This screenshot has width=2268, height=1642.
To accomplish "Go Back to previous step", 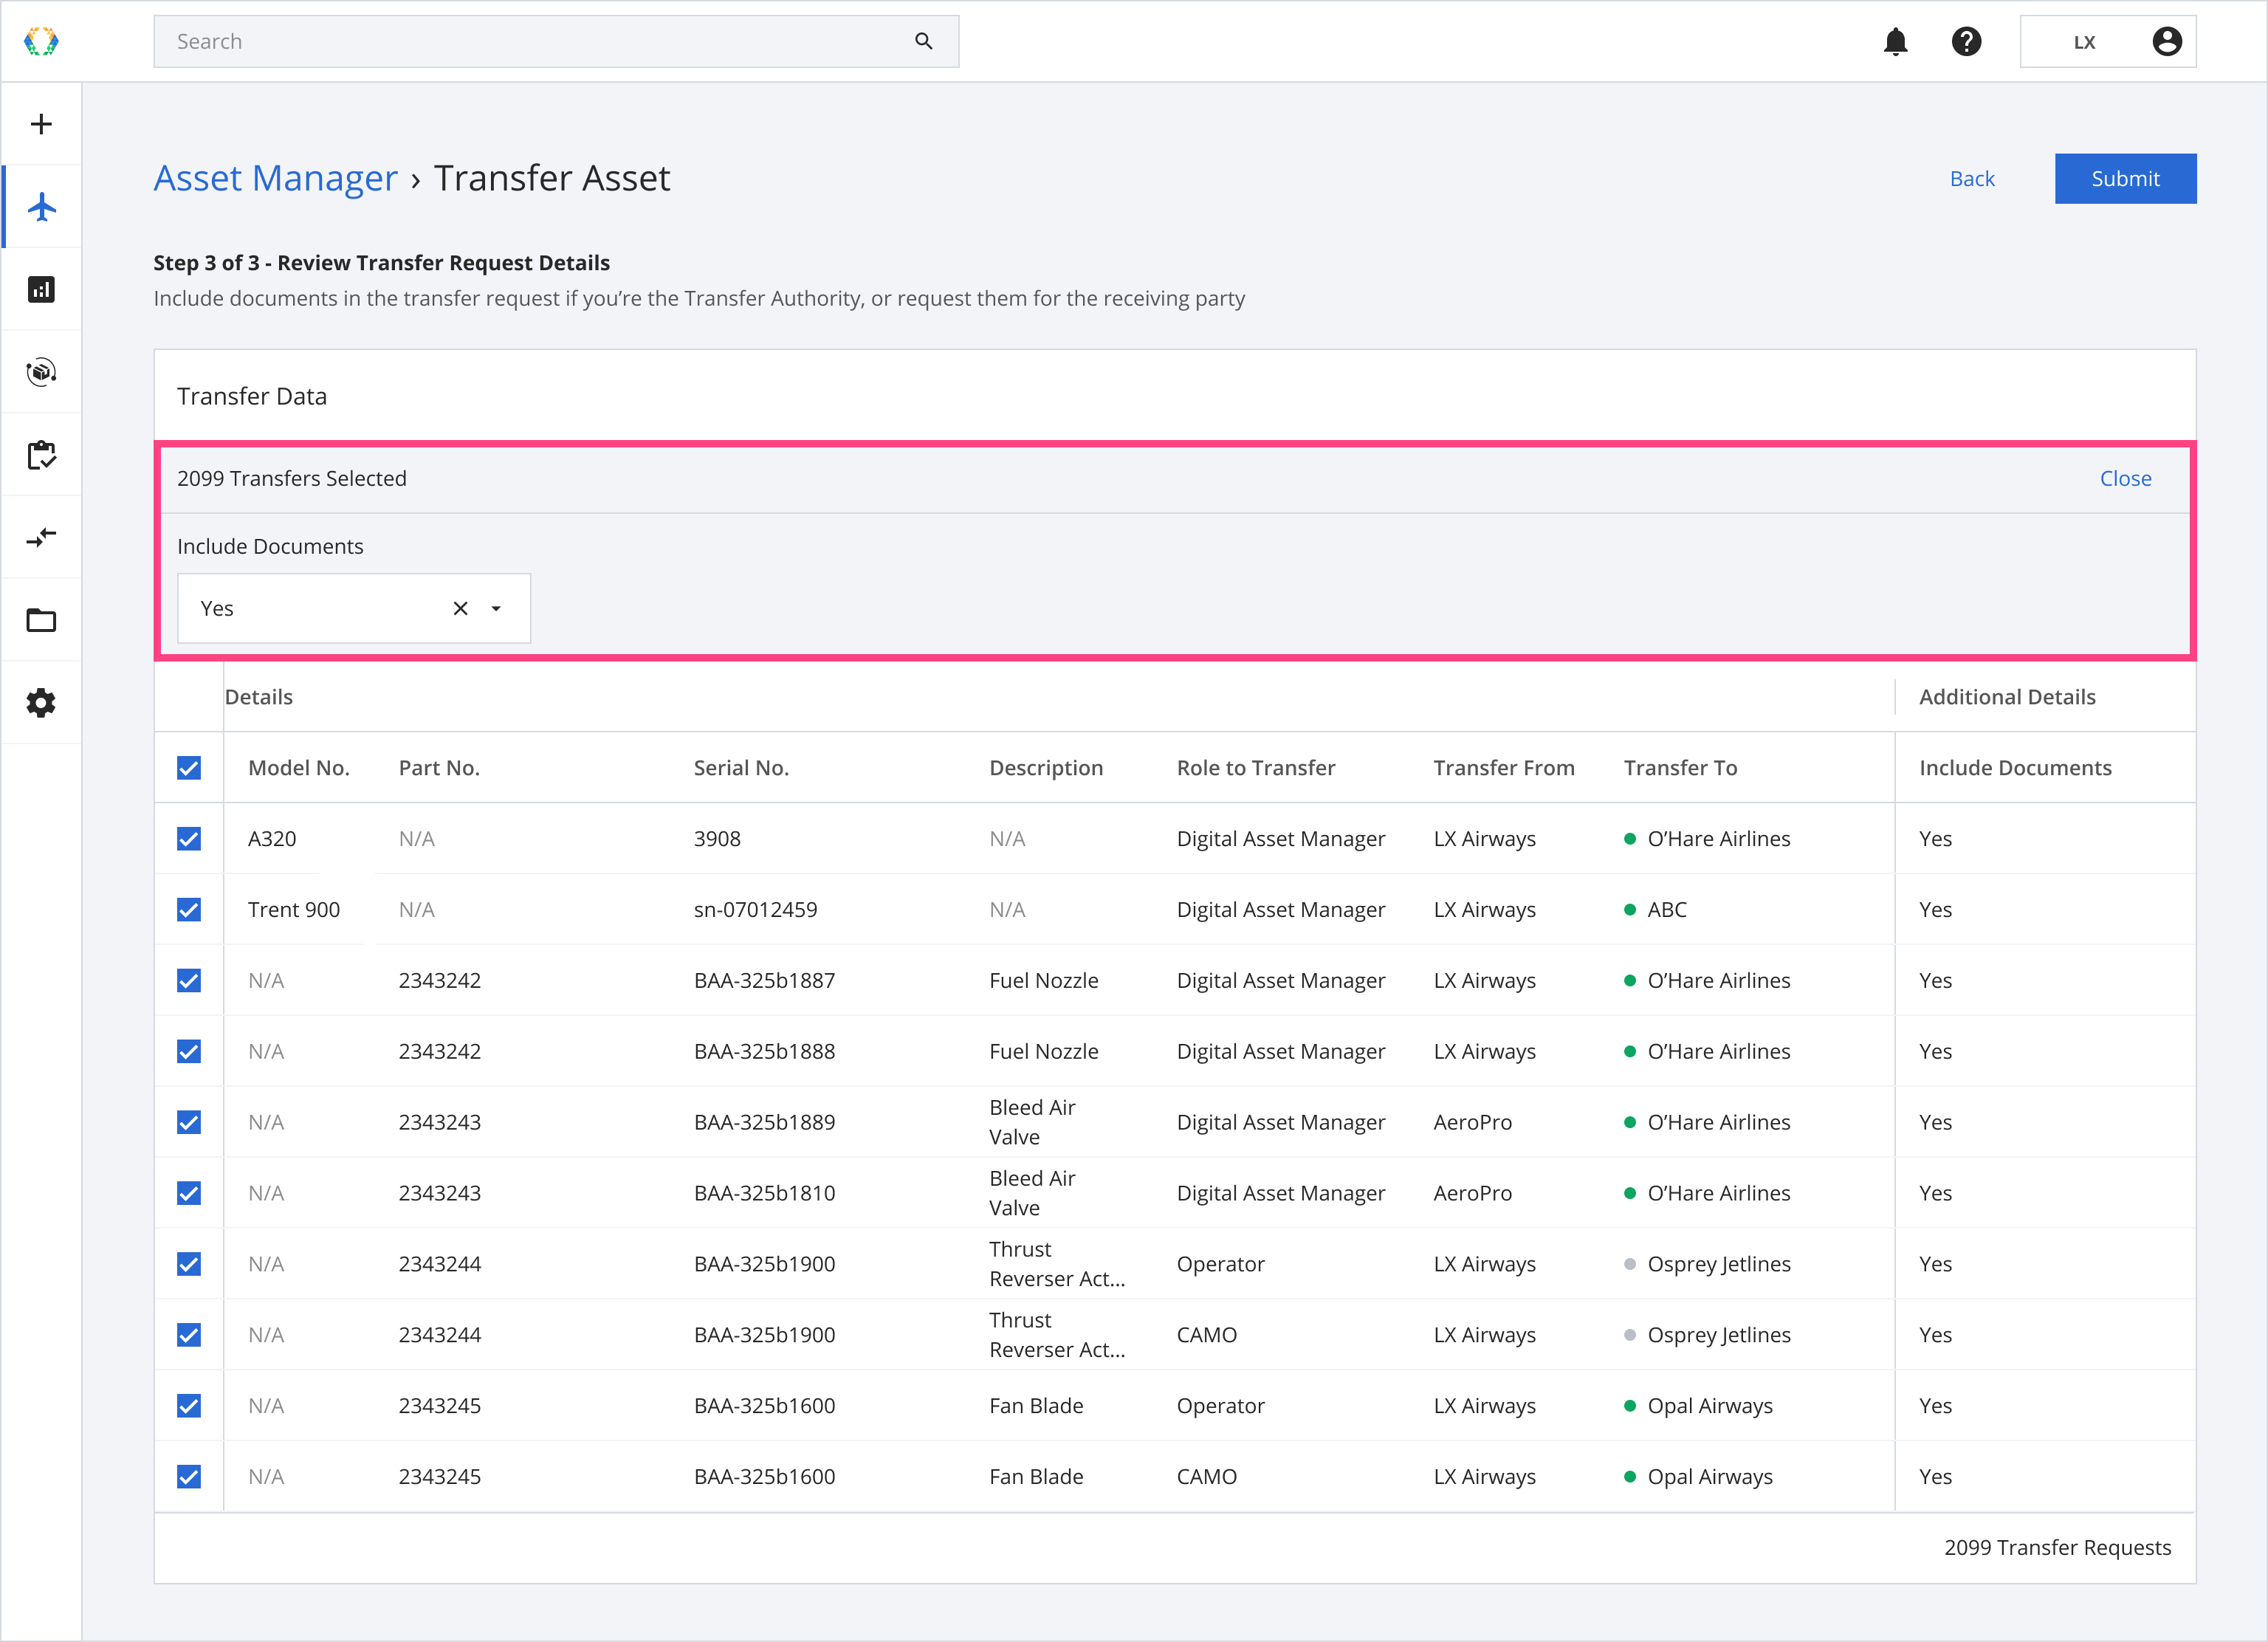I will point(1972,178).
